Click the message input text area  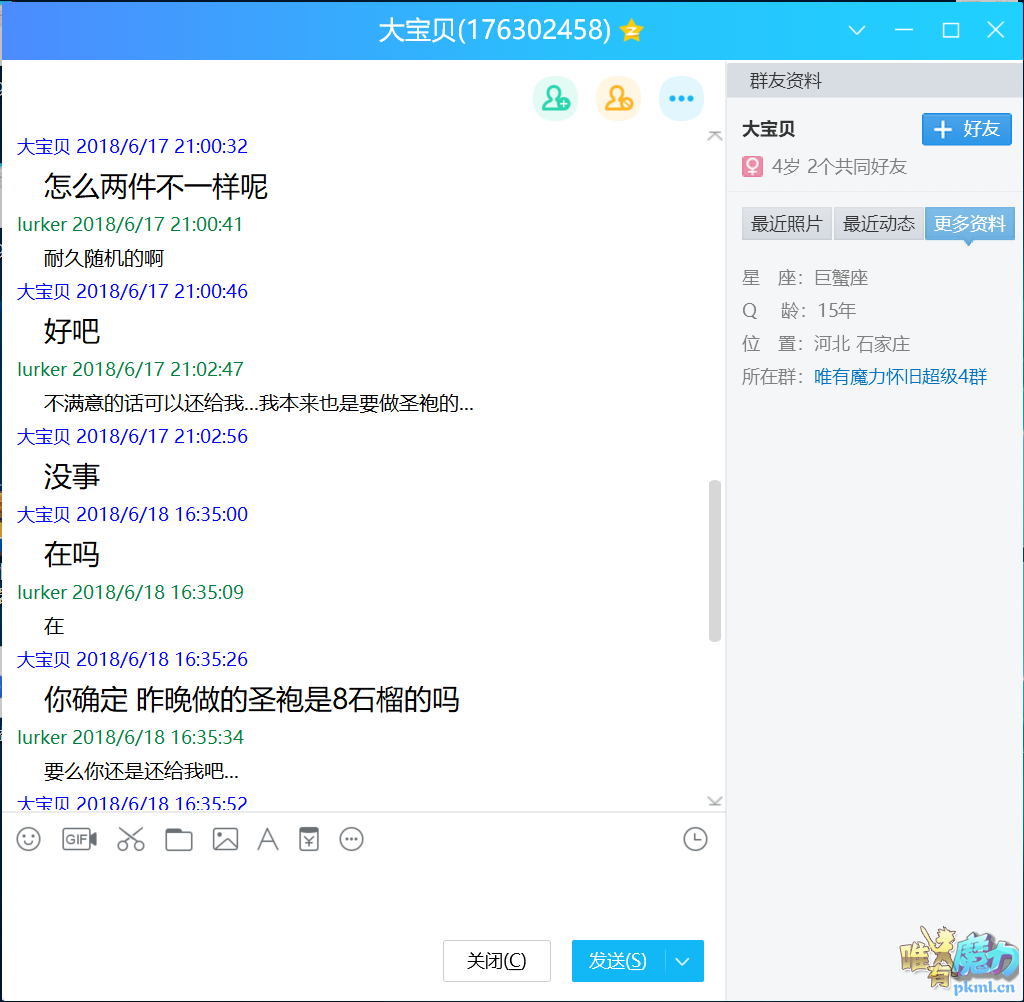pyautogui.click(x=360, y=895)
